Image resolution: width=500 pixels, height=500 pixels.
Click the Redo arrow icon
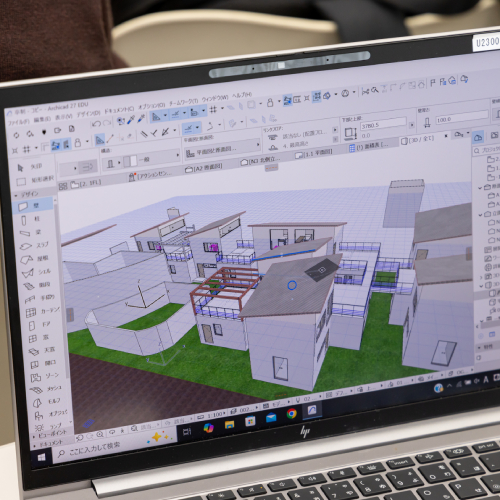pos(107,123)
